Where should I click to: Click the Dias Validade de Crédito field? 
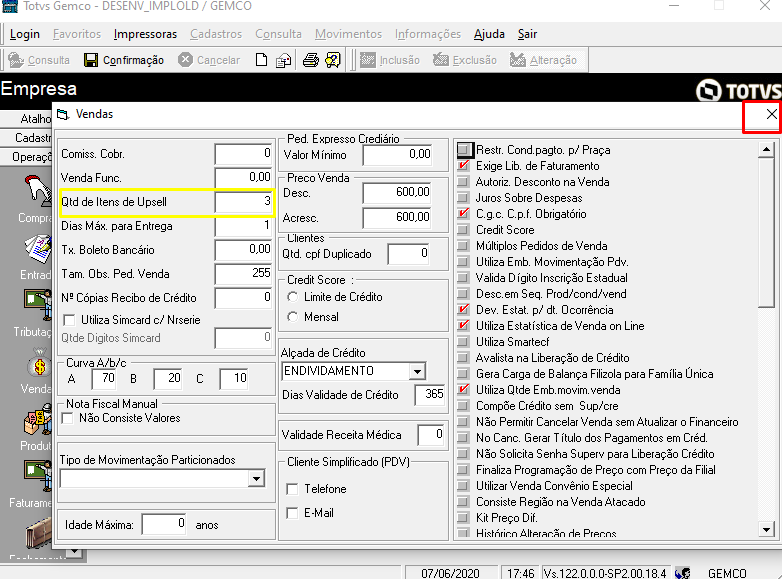(430, 394)
